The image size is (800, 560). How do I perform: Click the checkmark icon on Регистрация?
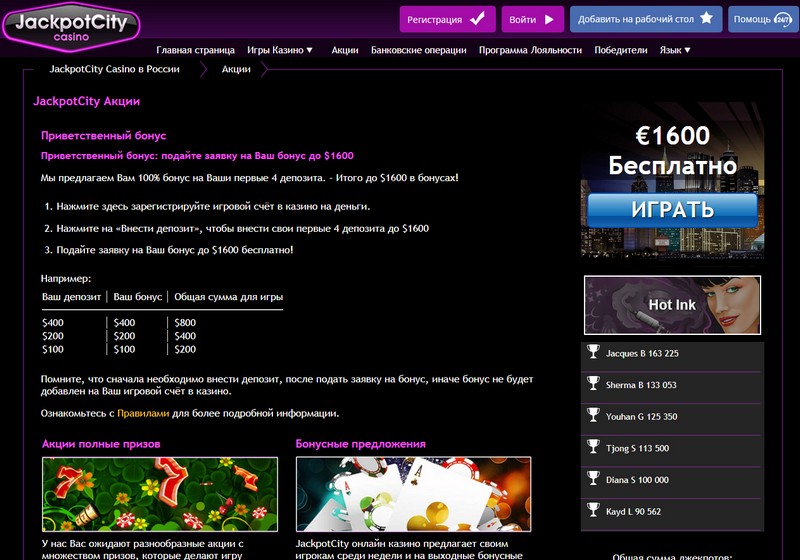tap(478, 19)
